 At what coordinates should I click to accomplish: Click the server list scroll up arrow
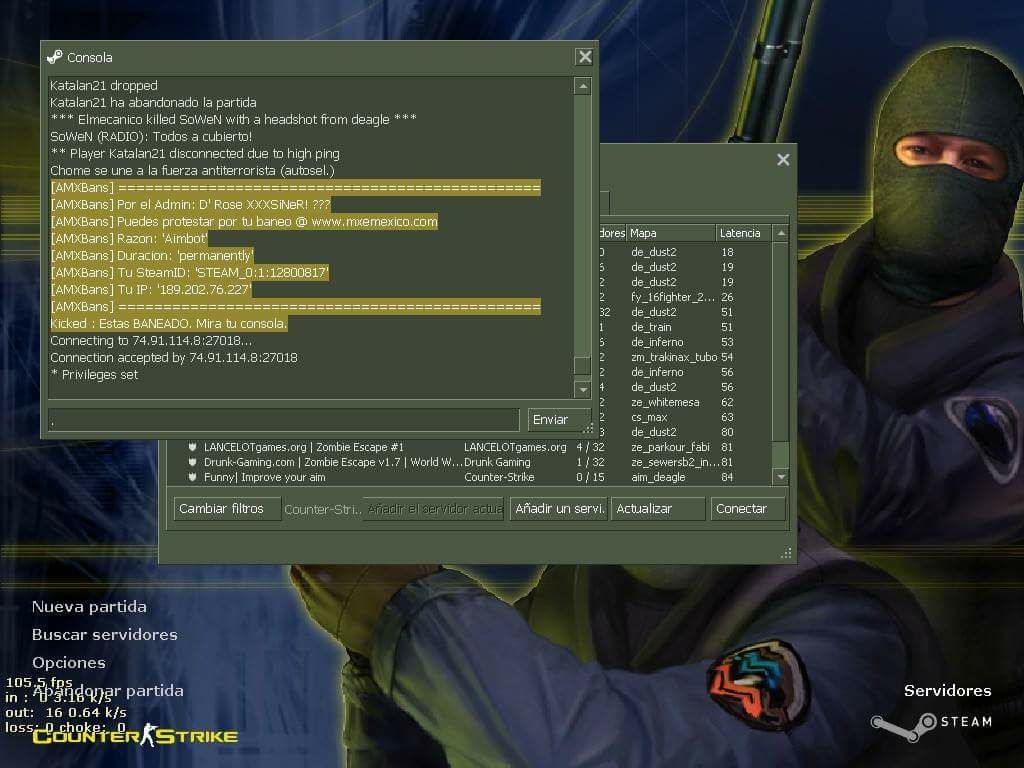pyautogui.click(x=781, y=233)
